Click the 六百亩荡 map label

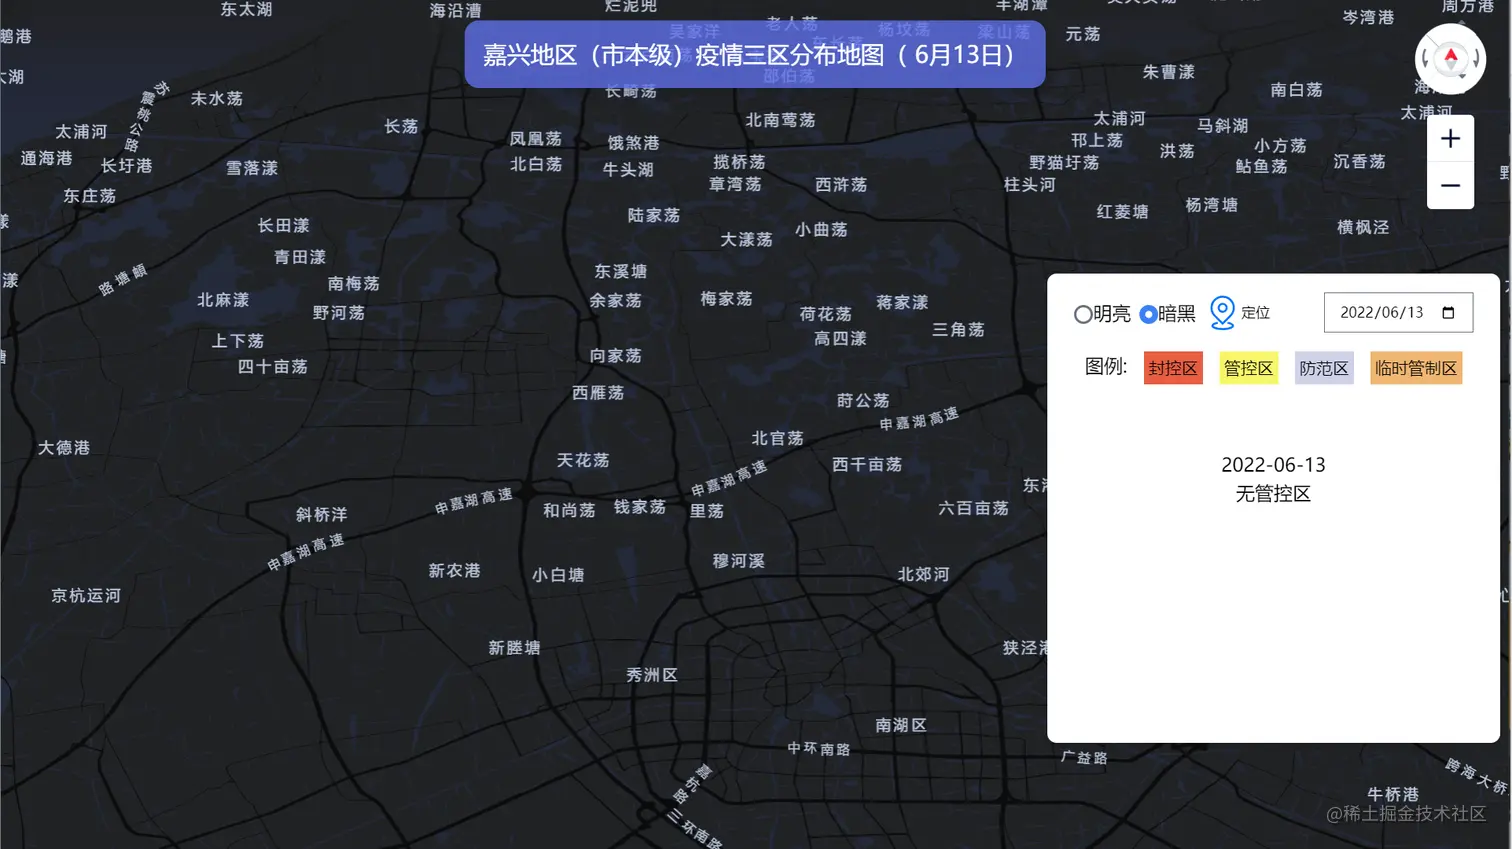tap(973, 508)
